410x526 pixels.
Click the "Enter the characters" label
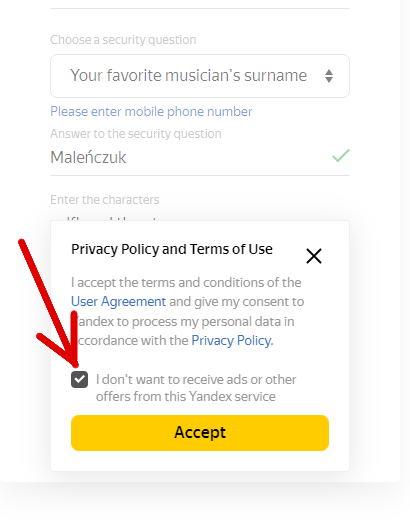click(105, 200)
